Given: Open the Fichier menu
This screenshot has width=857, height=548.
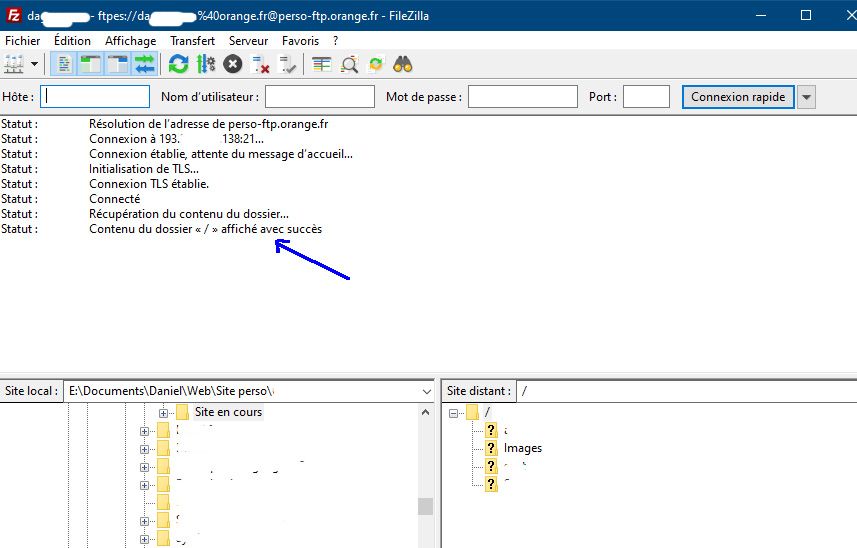Looking at the screenshot, I should 23,41.
